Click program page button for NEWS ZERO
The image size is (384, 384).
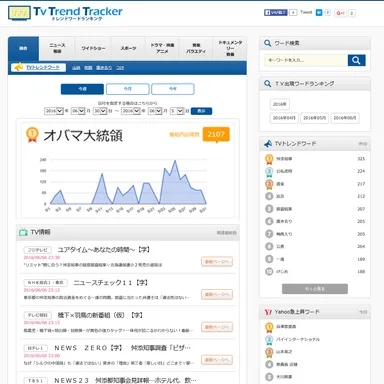click(x=217, y=360)
